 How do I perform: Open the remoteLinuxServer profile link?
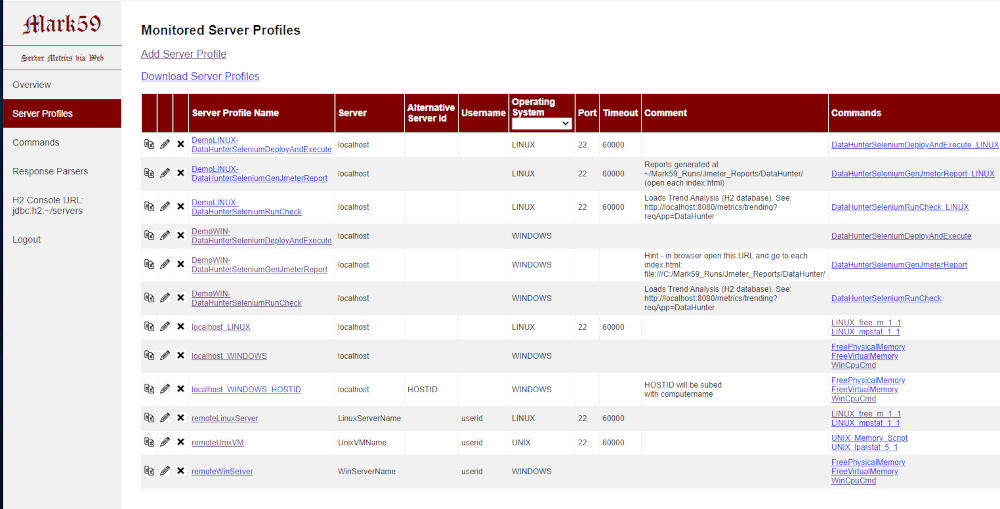(x=224, y=418)
